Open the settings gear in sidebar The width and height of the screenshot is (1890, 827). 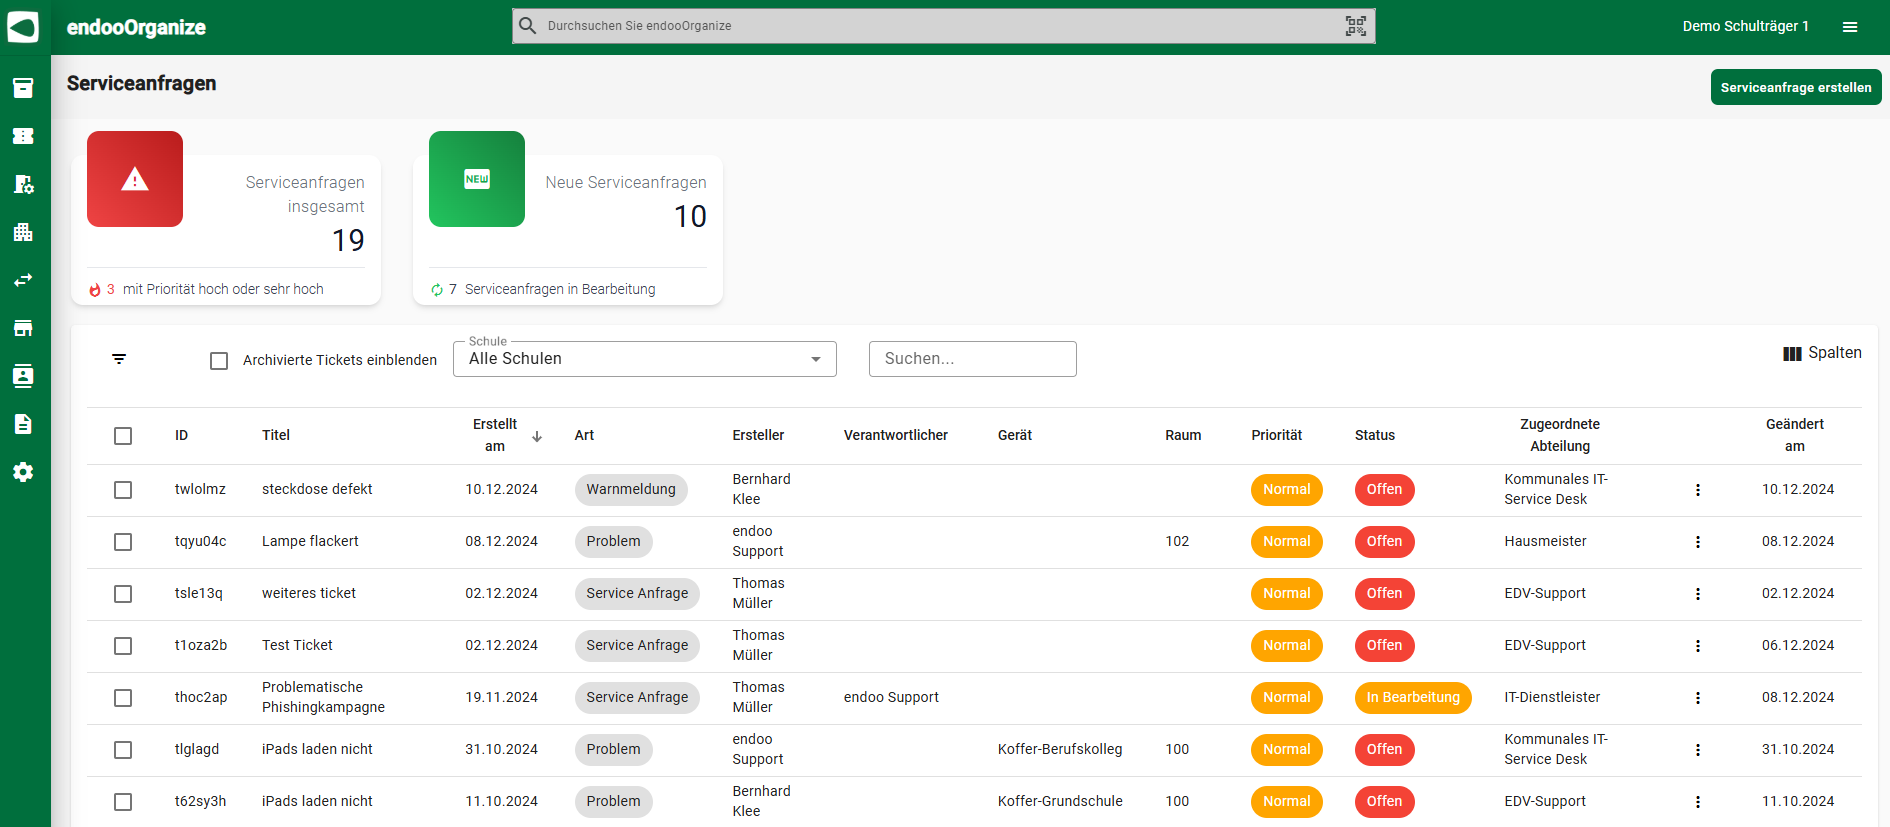(23, 472)
